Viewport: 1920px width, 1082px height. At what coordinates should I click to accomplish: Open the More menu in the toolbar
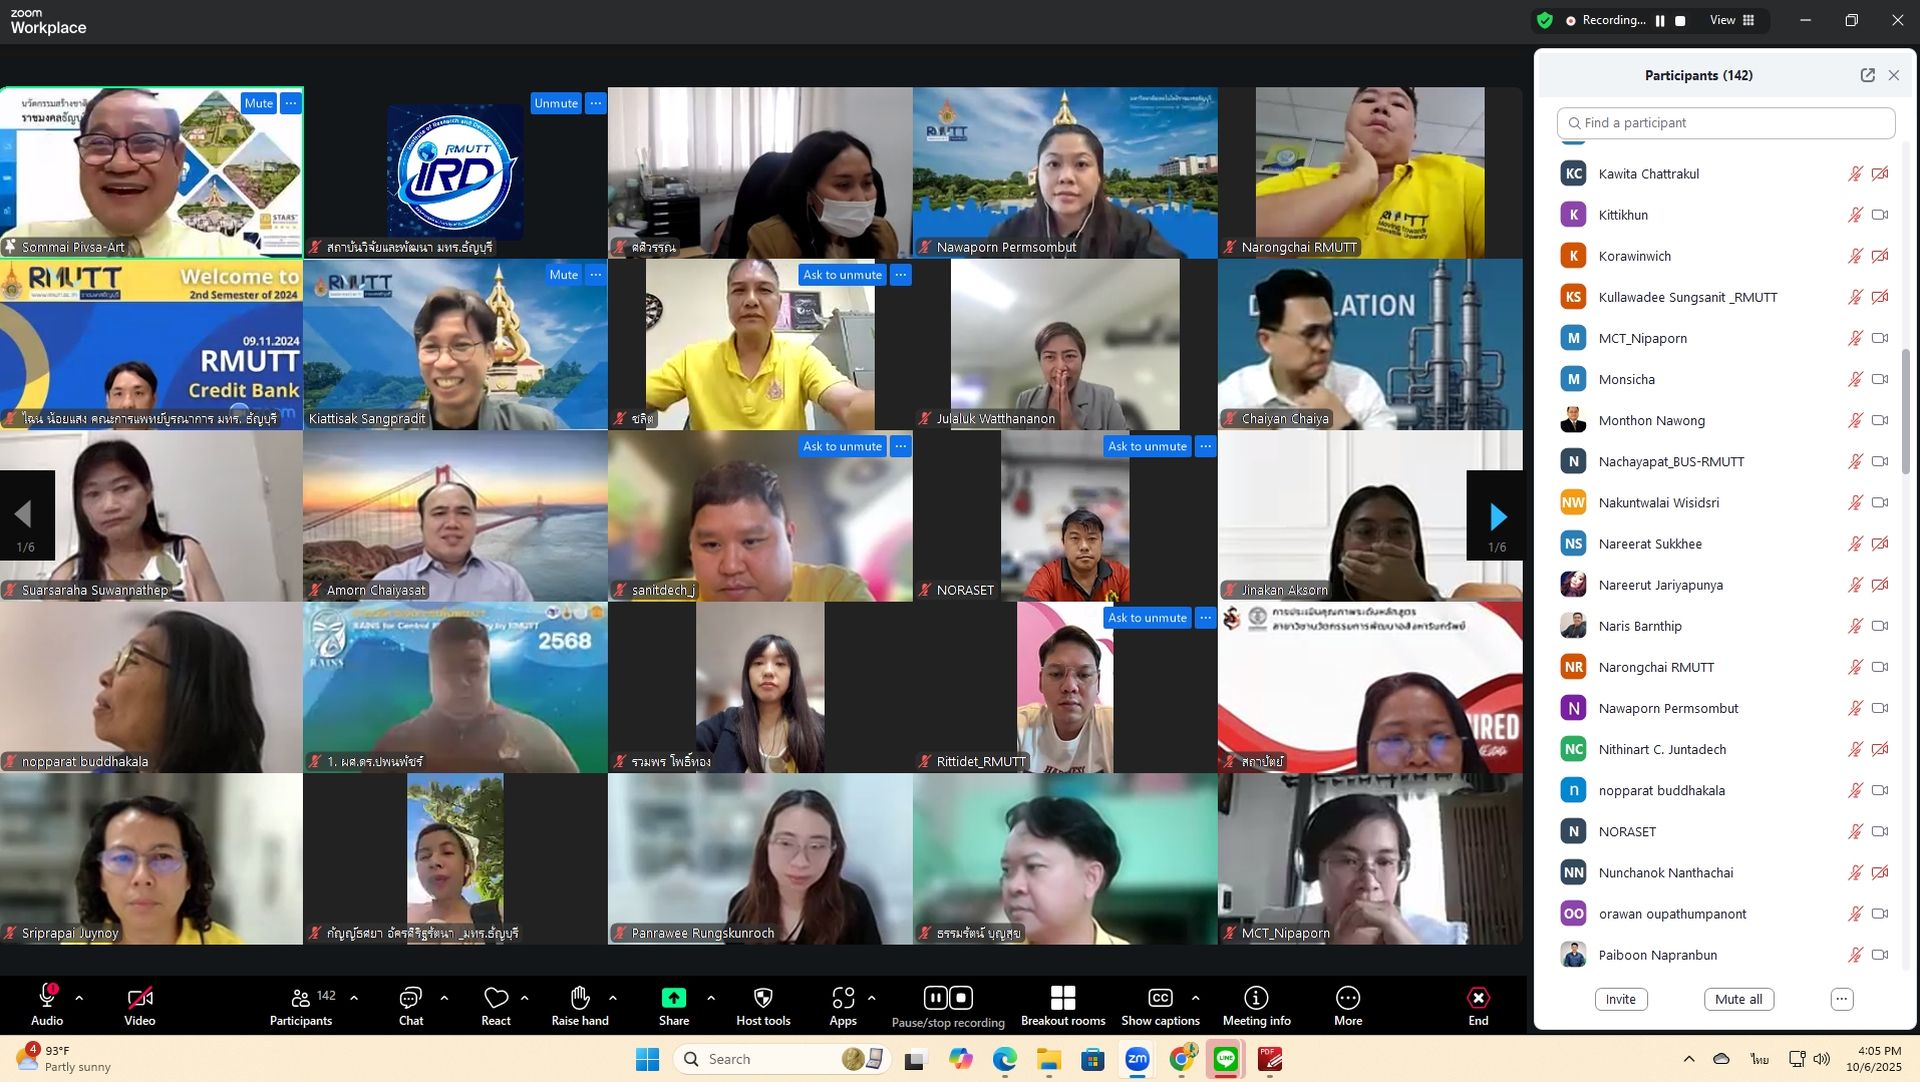pos(1347,998)
